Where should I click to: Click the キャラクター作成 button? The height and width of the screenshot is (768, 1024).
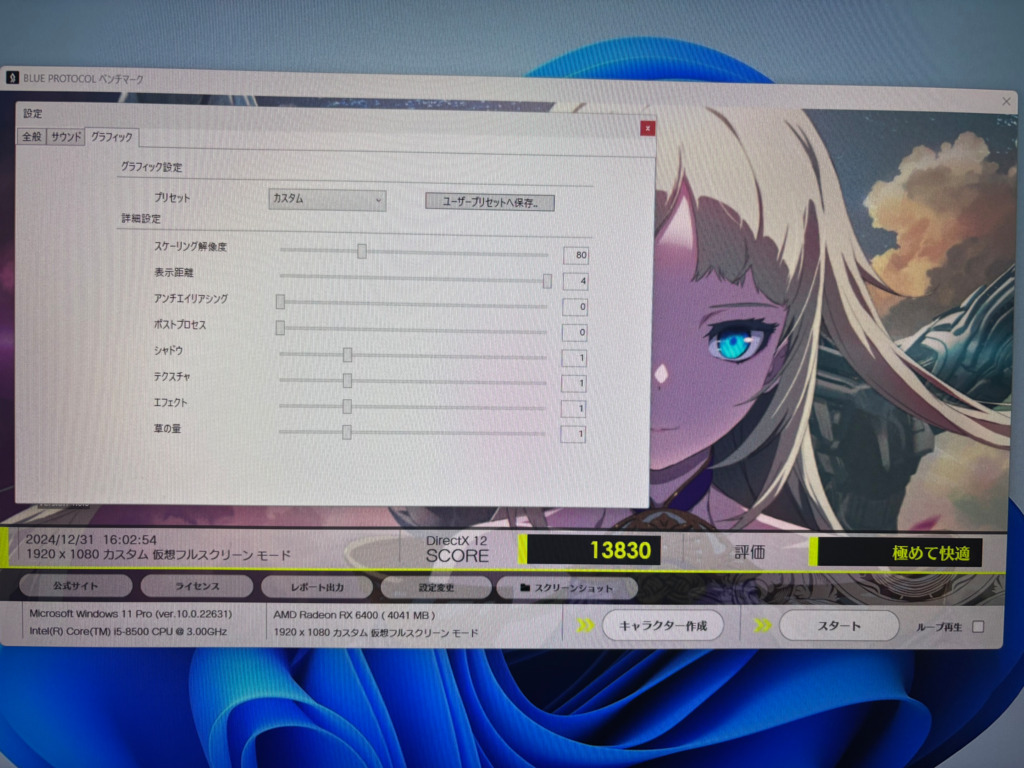point(662,626)
